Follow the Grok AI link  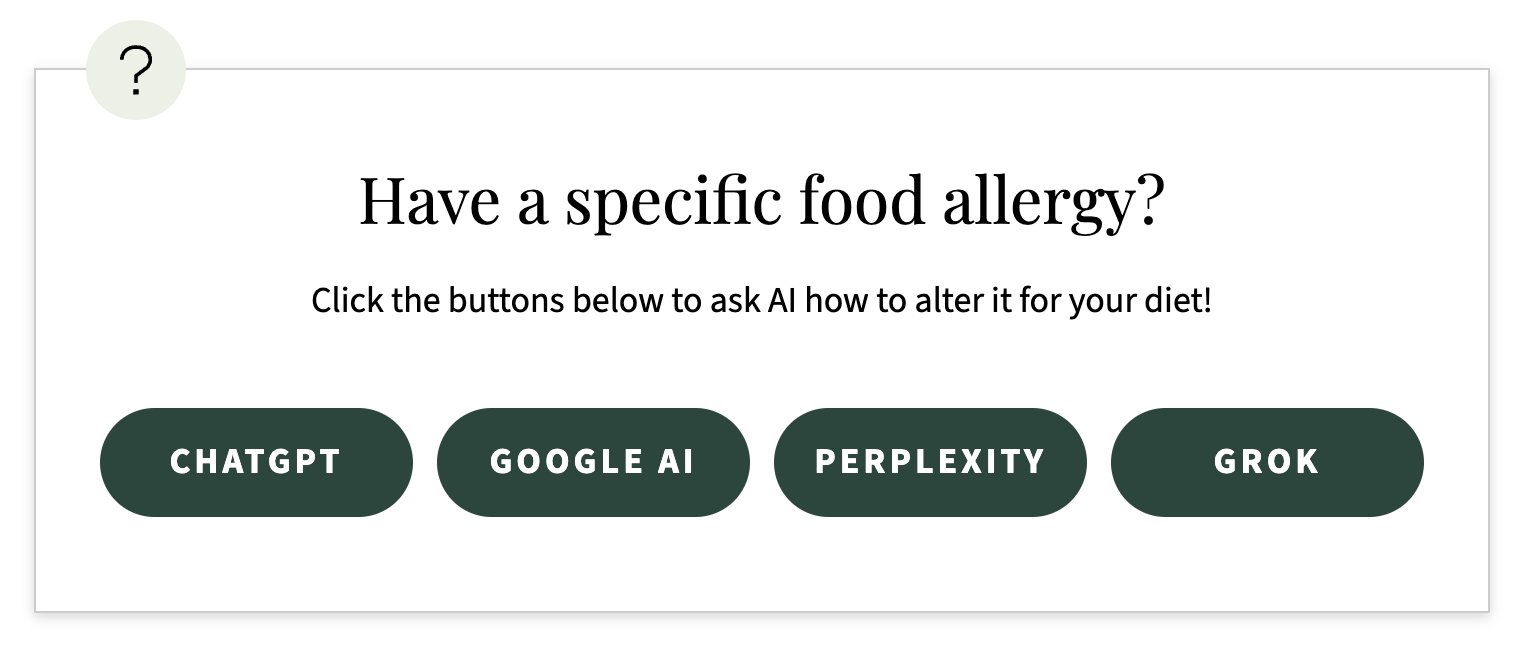click(1267, 462)
